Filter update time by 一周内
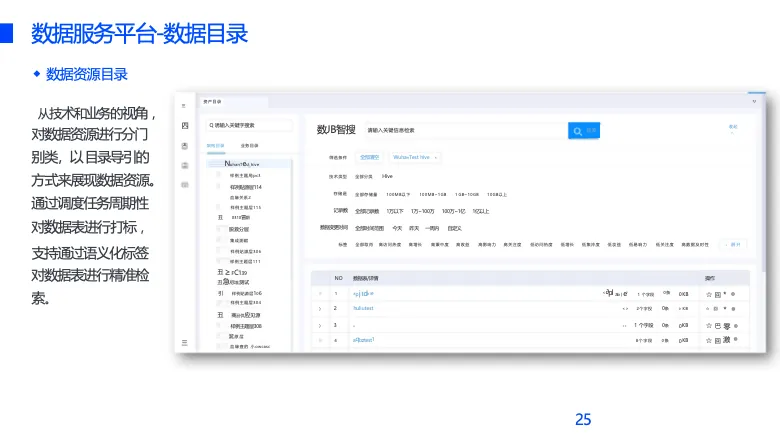This screenshot has height=439, width=780. 432,228
